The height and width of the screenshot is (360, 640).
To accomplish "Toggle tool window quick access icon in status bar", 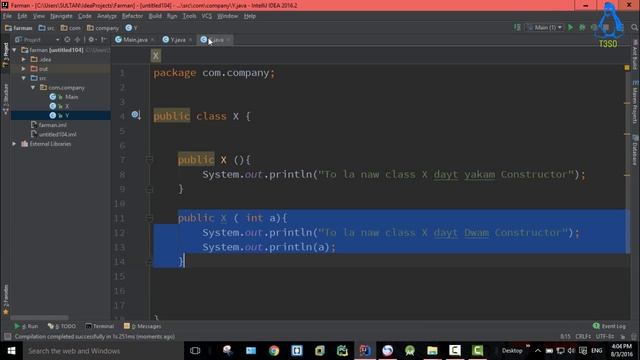I will pyautogui.click(x=7, y=337).
